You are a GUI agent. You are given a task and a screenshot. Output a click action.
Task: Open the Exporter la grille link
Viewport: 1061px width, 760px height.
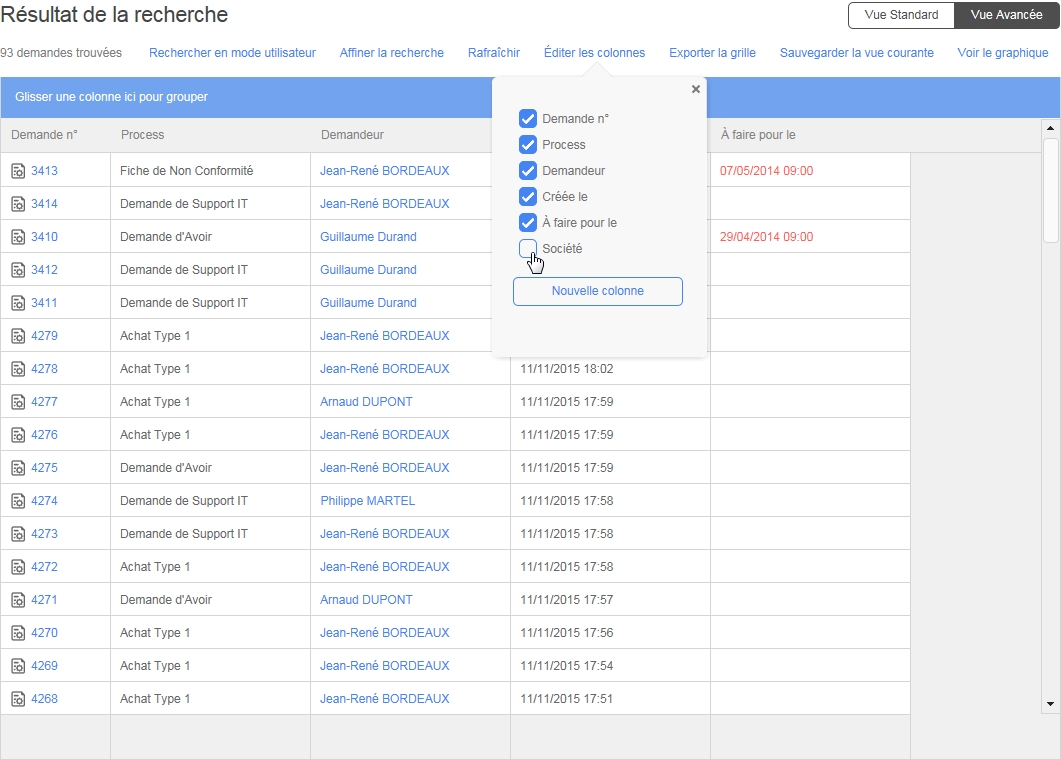pyautogui.click(x=712, y=53)
